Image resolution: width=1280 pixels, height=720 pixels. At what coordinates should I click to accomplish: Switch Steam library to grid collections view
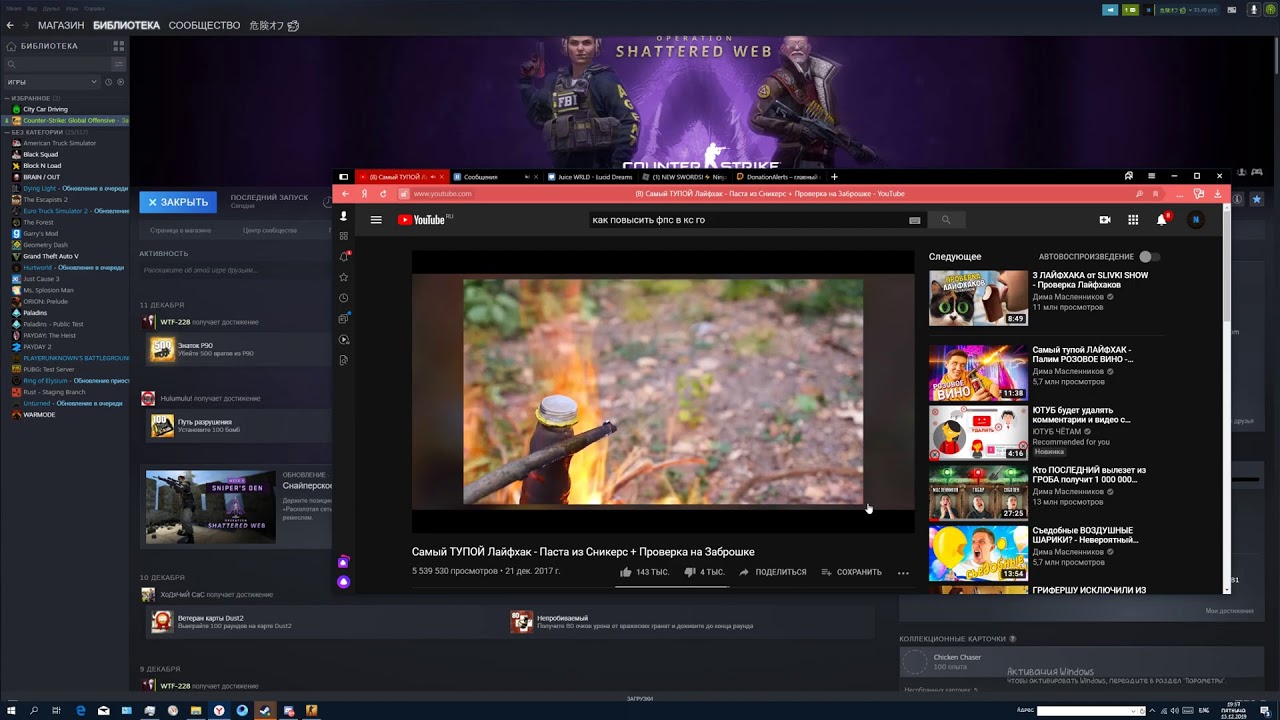pyautogui.click(x=118, y=46)
